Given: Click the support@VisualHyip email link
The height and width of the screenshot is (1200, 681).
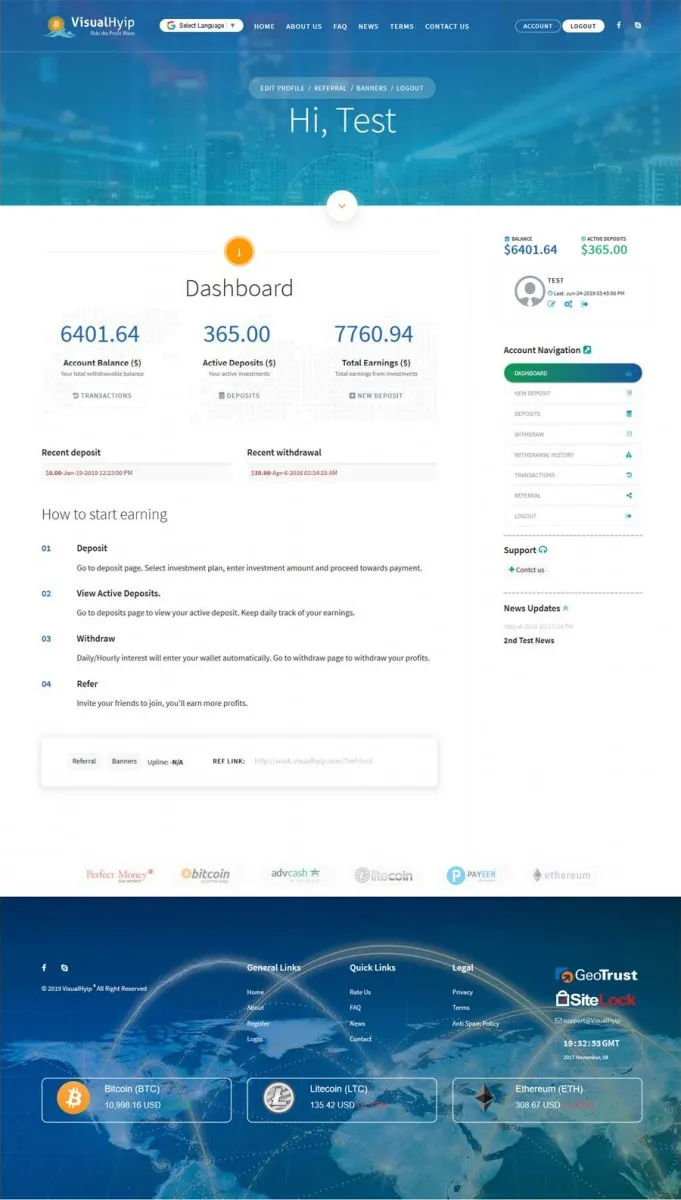Looking at the screenshot, I should pos(588,1021).
